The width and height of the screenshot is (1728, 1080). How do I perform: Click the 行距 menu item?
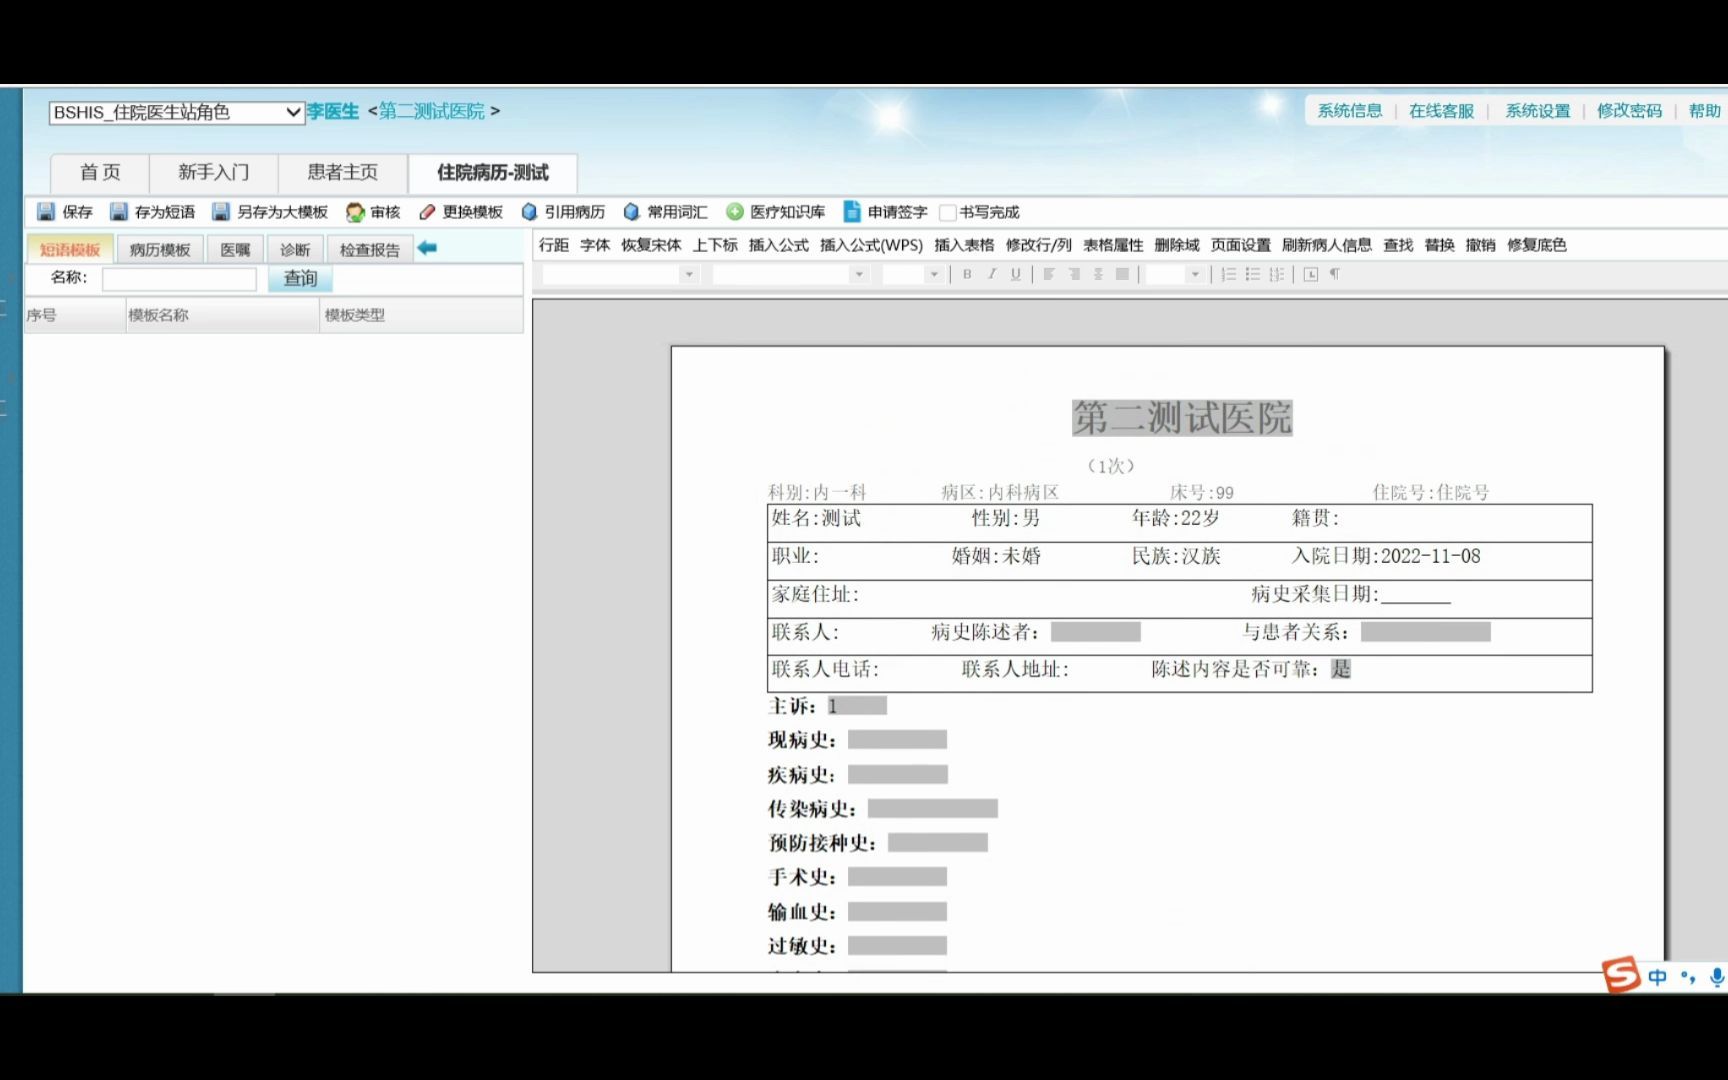pyautogui.click(x=554, y=245)
